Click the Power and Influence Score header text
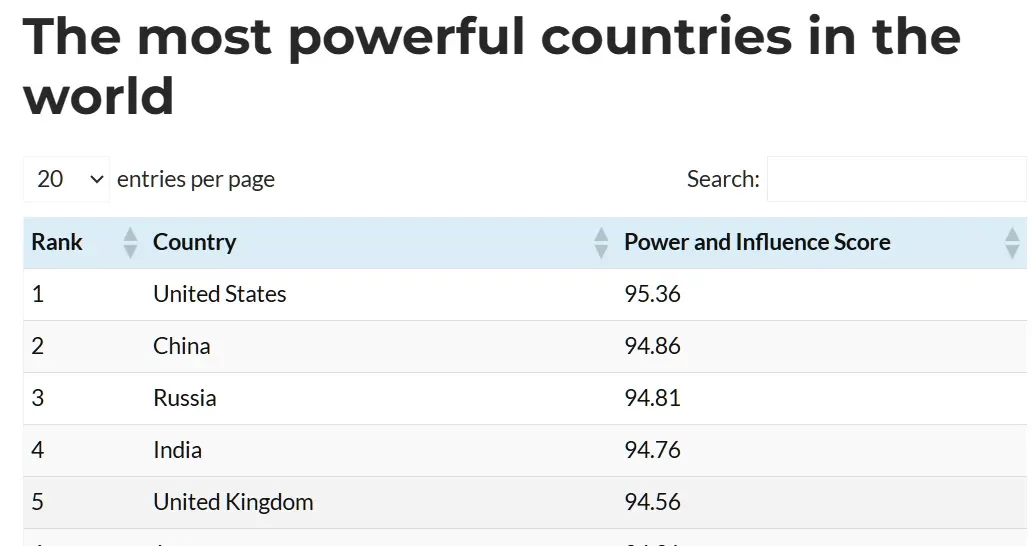This screenshot has width=1032, height=546. point(757,242)
